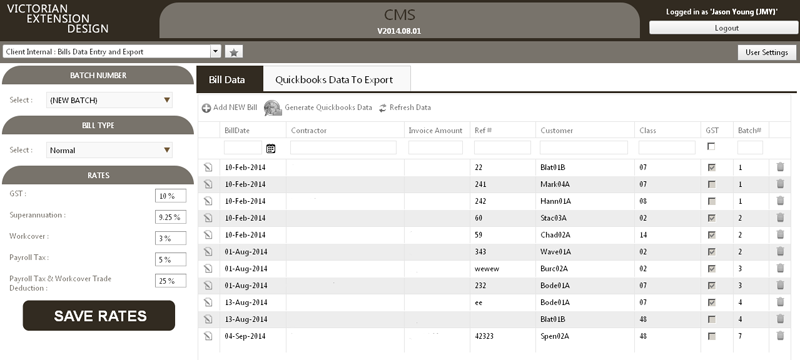Toggle the GST filter checkbox in header row
The height and width of the screenshot is (360, 800).
(x=711, y=146)
